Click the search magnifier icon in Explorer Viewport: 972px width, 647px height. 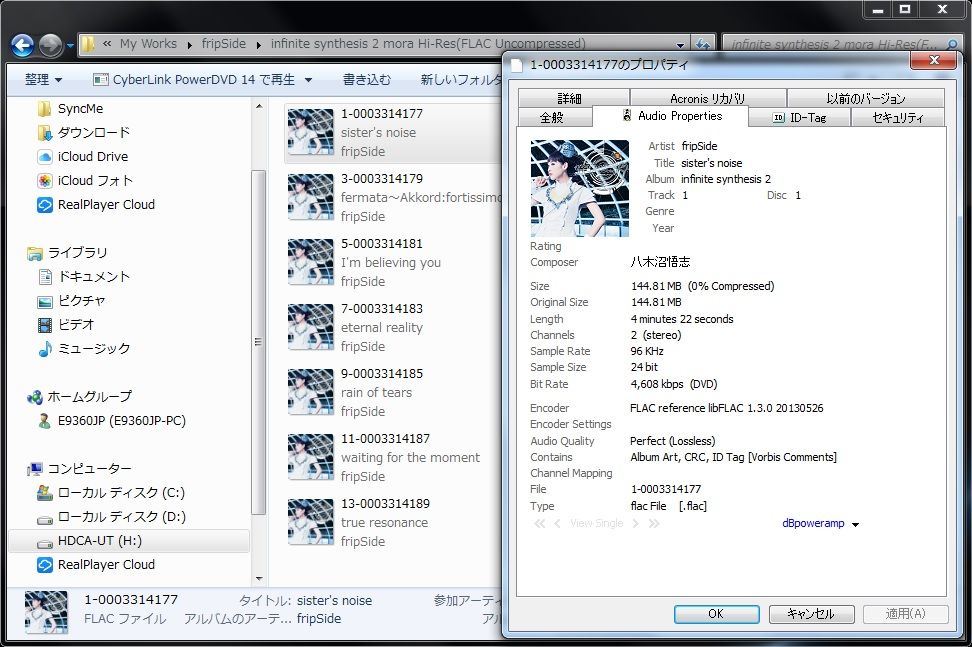[952, 45]
